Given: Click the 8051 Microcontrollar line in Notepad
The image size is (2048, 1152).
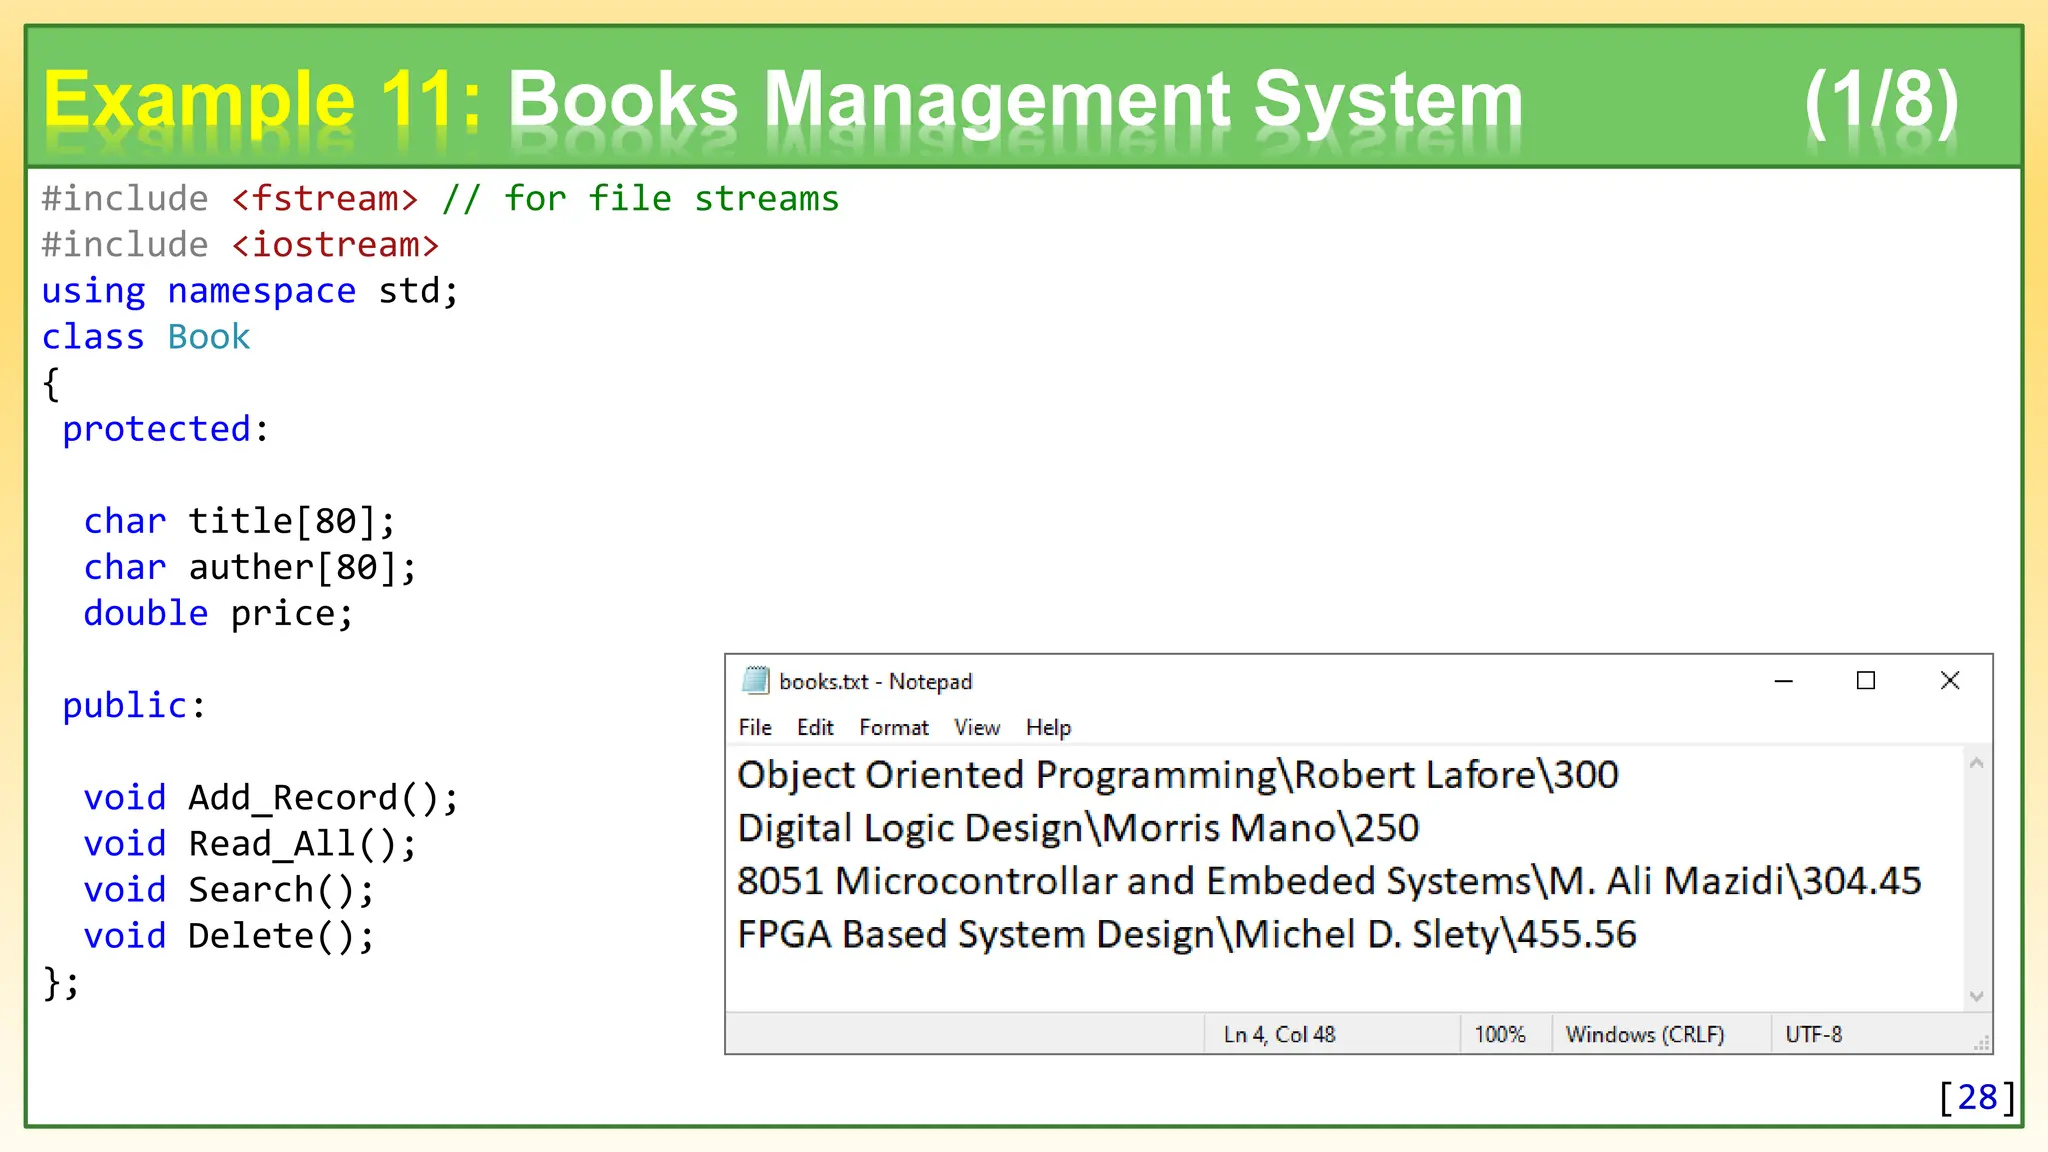Looking at the screenshot, I should (x=1328, y=882).
